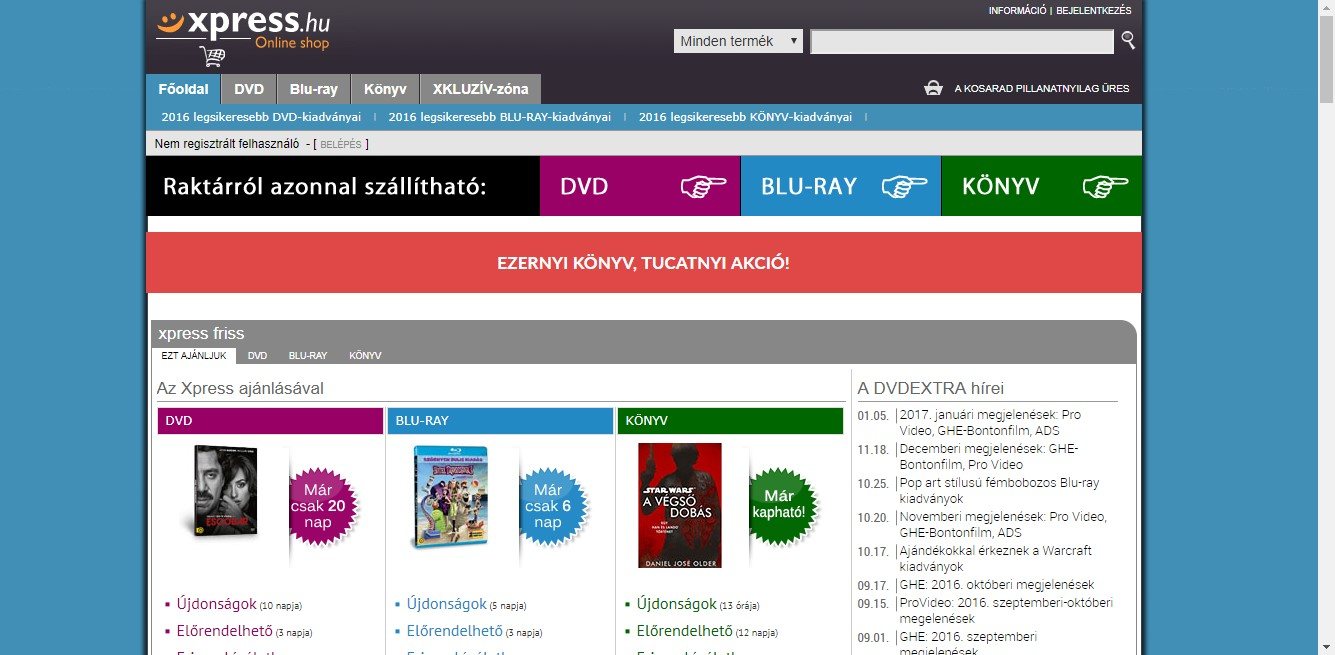Image resolution: width=1335 pixels, height=655 pixels.
Task: Click the BLU-RAY column header bar
Action: [500, 421]
